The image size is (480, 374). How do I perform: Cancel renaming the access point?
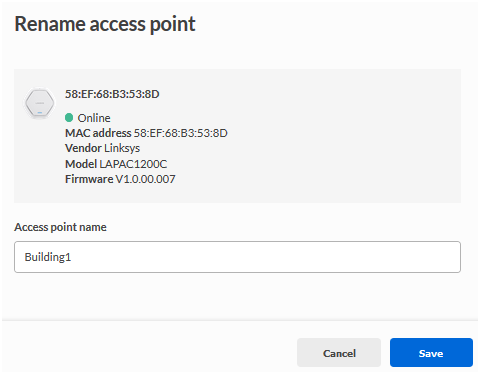click(x=339, y=353)
